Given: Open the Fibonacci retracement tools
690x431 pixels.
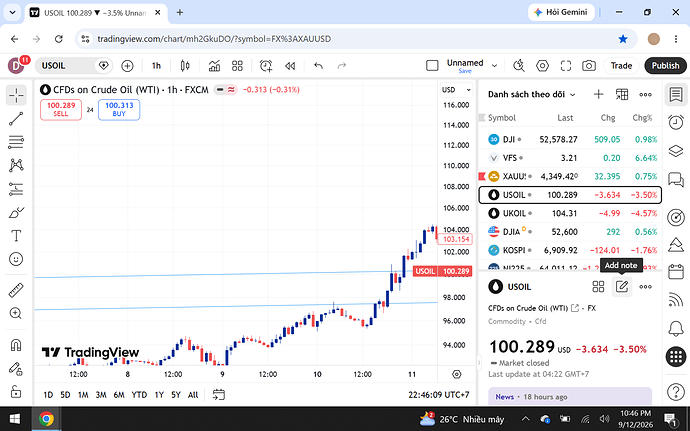Looking at the screenshot, I should [x=16, y=142].
